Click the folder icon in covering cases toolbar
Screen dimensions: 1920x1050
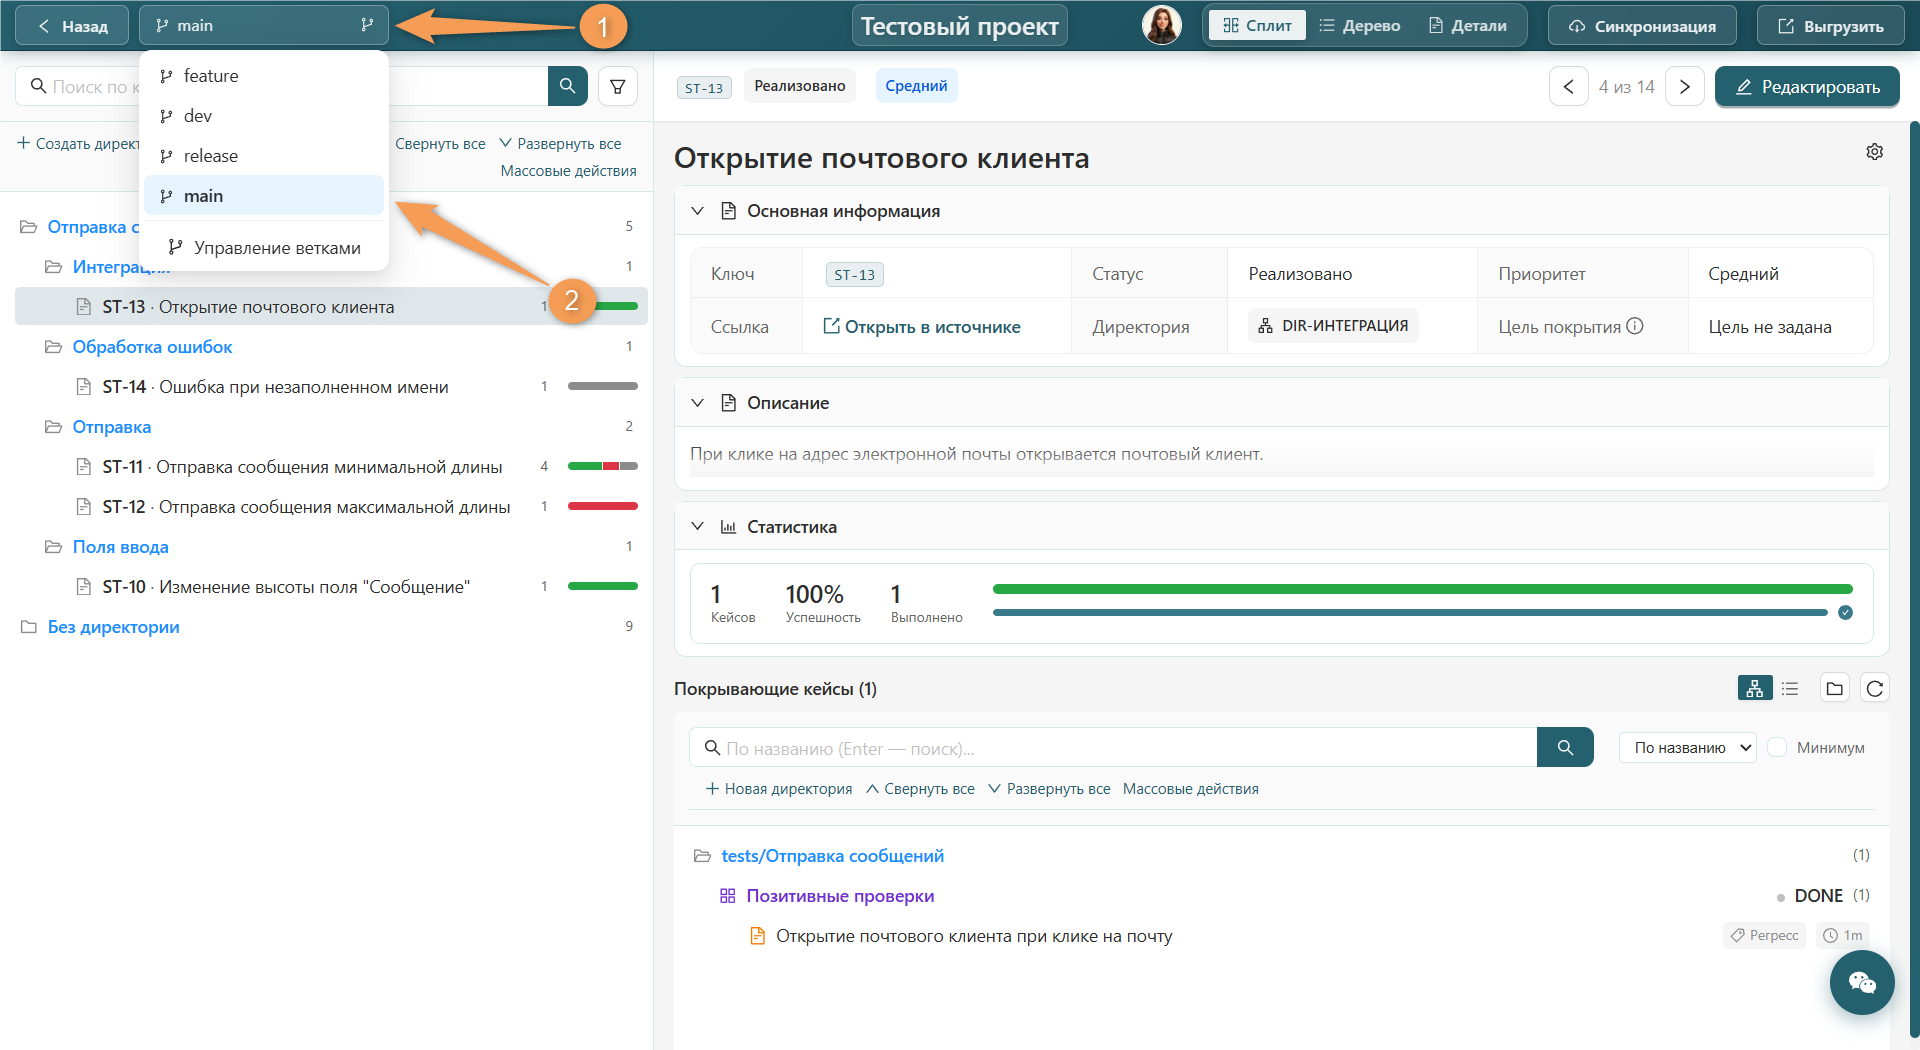click(1834, 688)
